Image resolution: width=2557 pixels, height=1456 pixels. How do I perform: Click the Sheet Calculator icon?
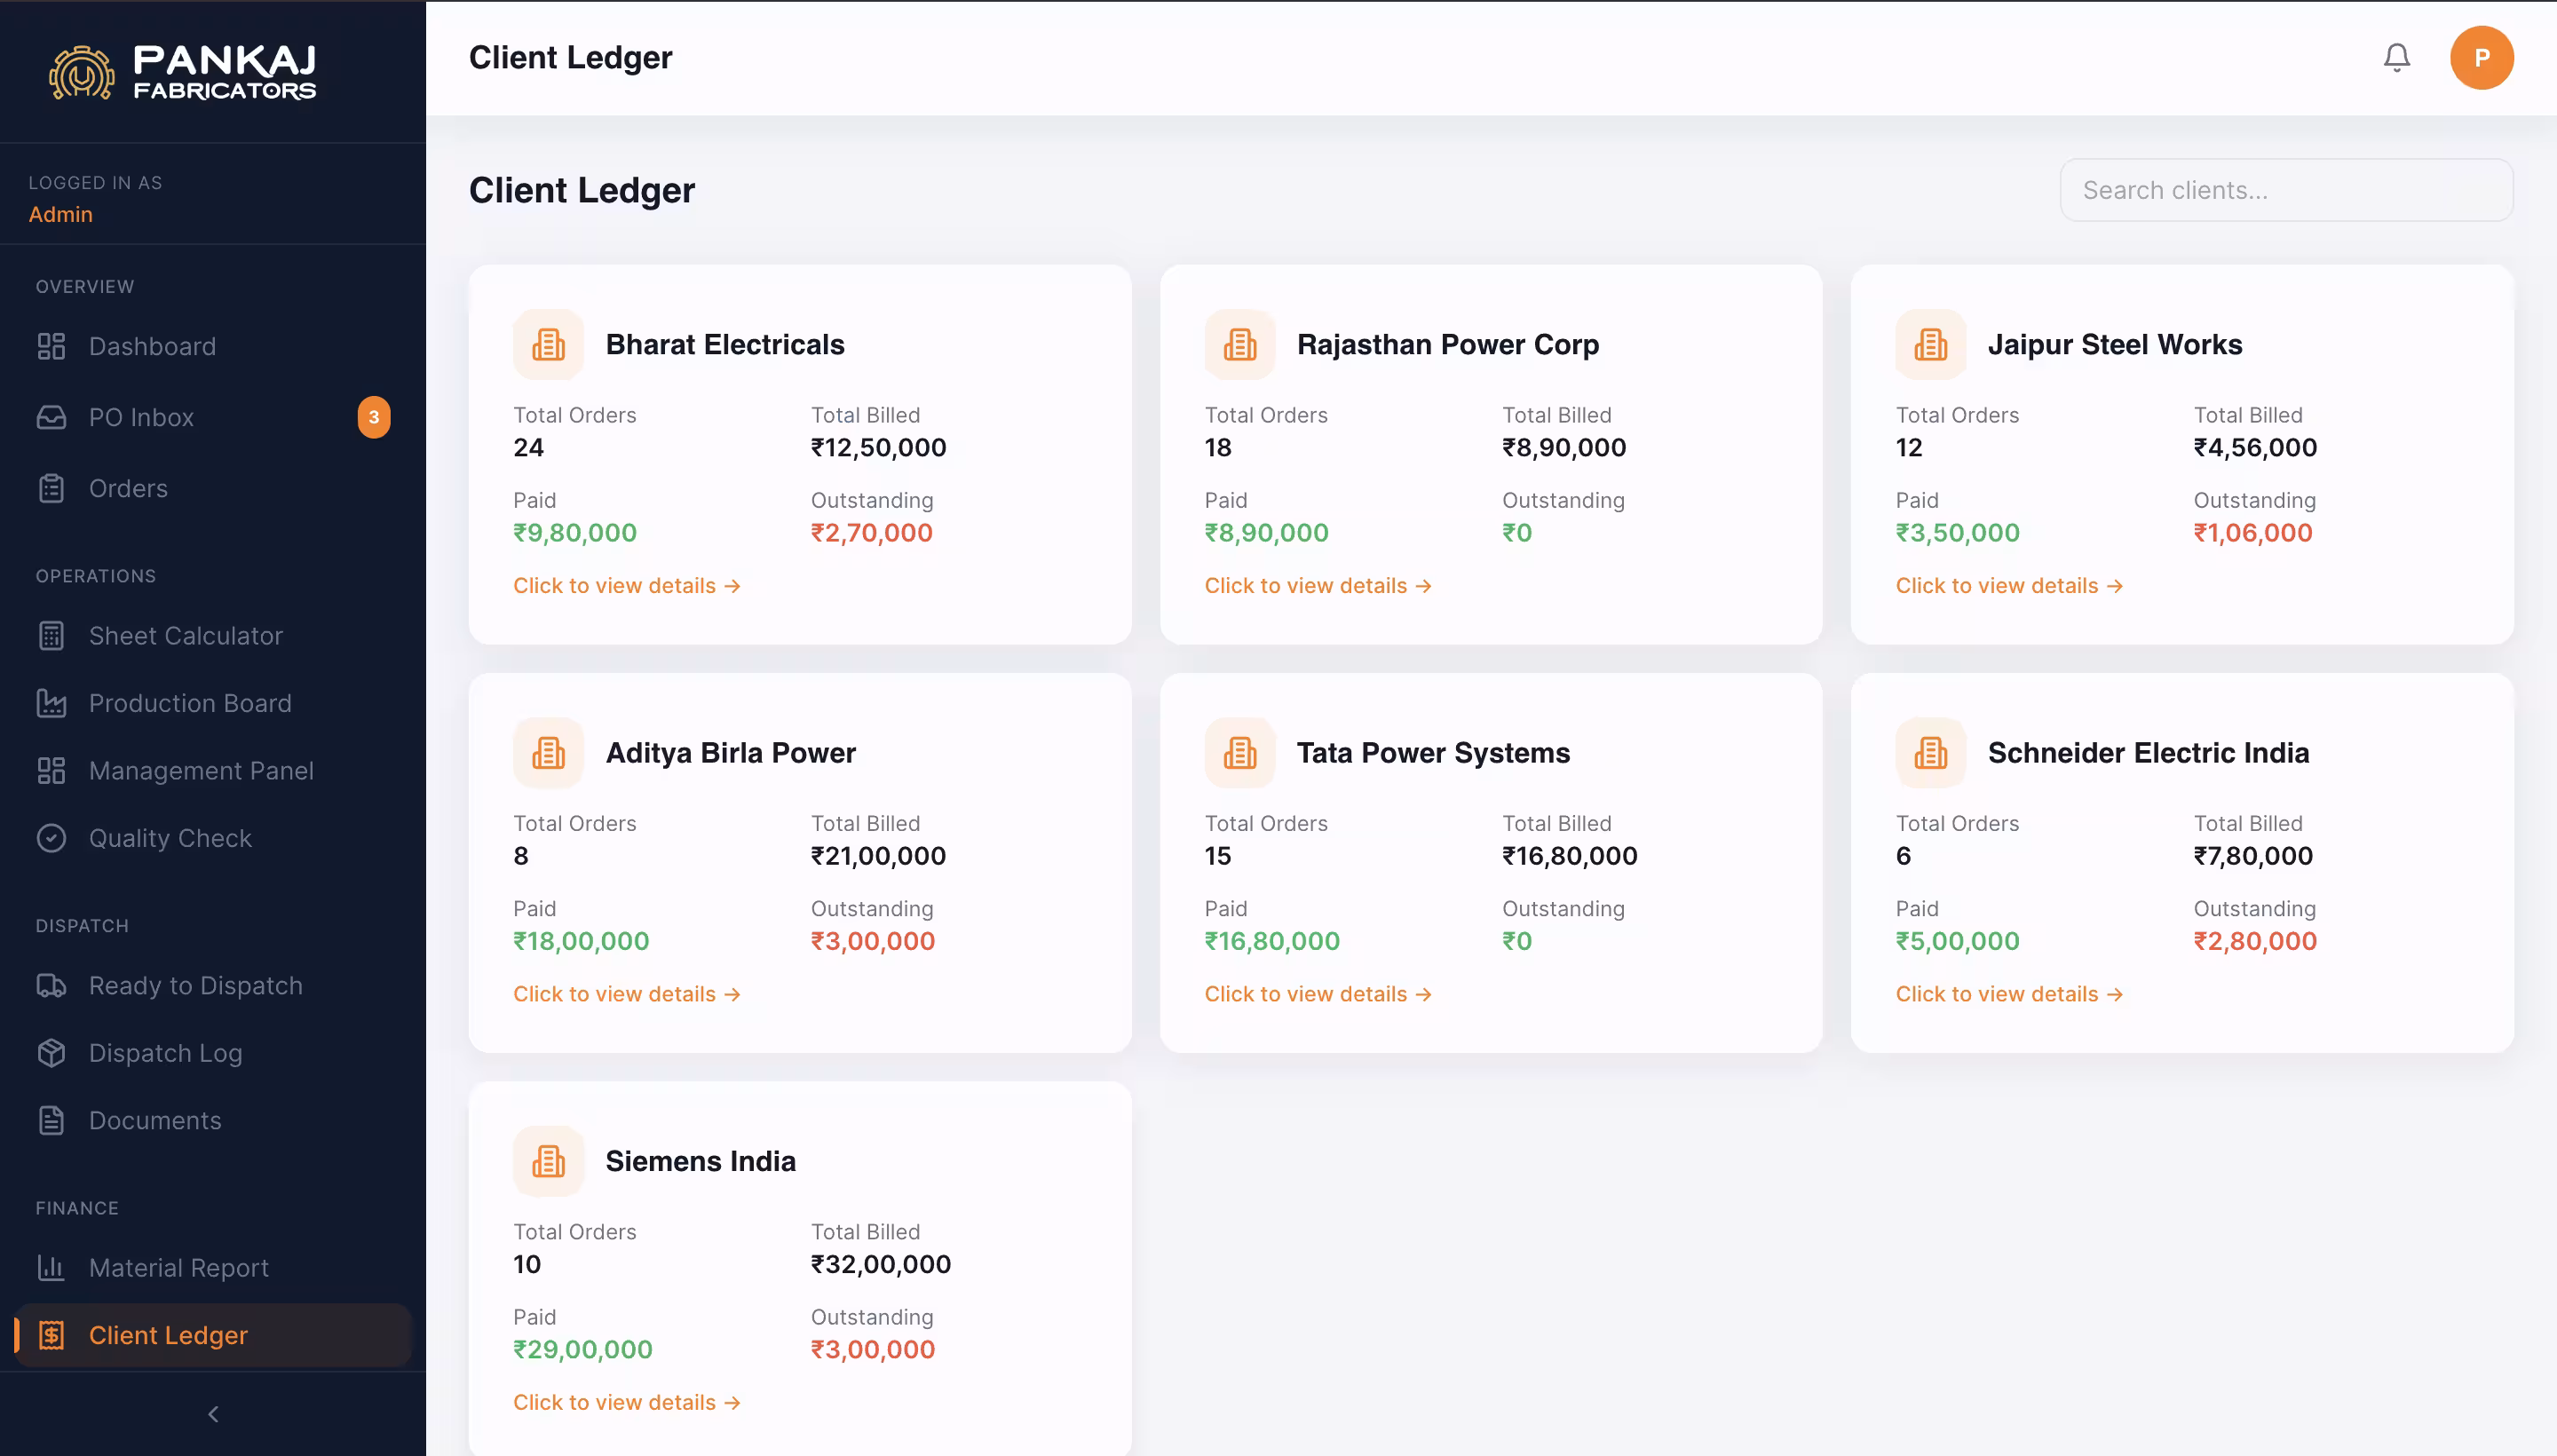[52, 635]
